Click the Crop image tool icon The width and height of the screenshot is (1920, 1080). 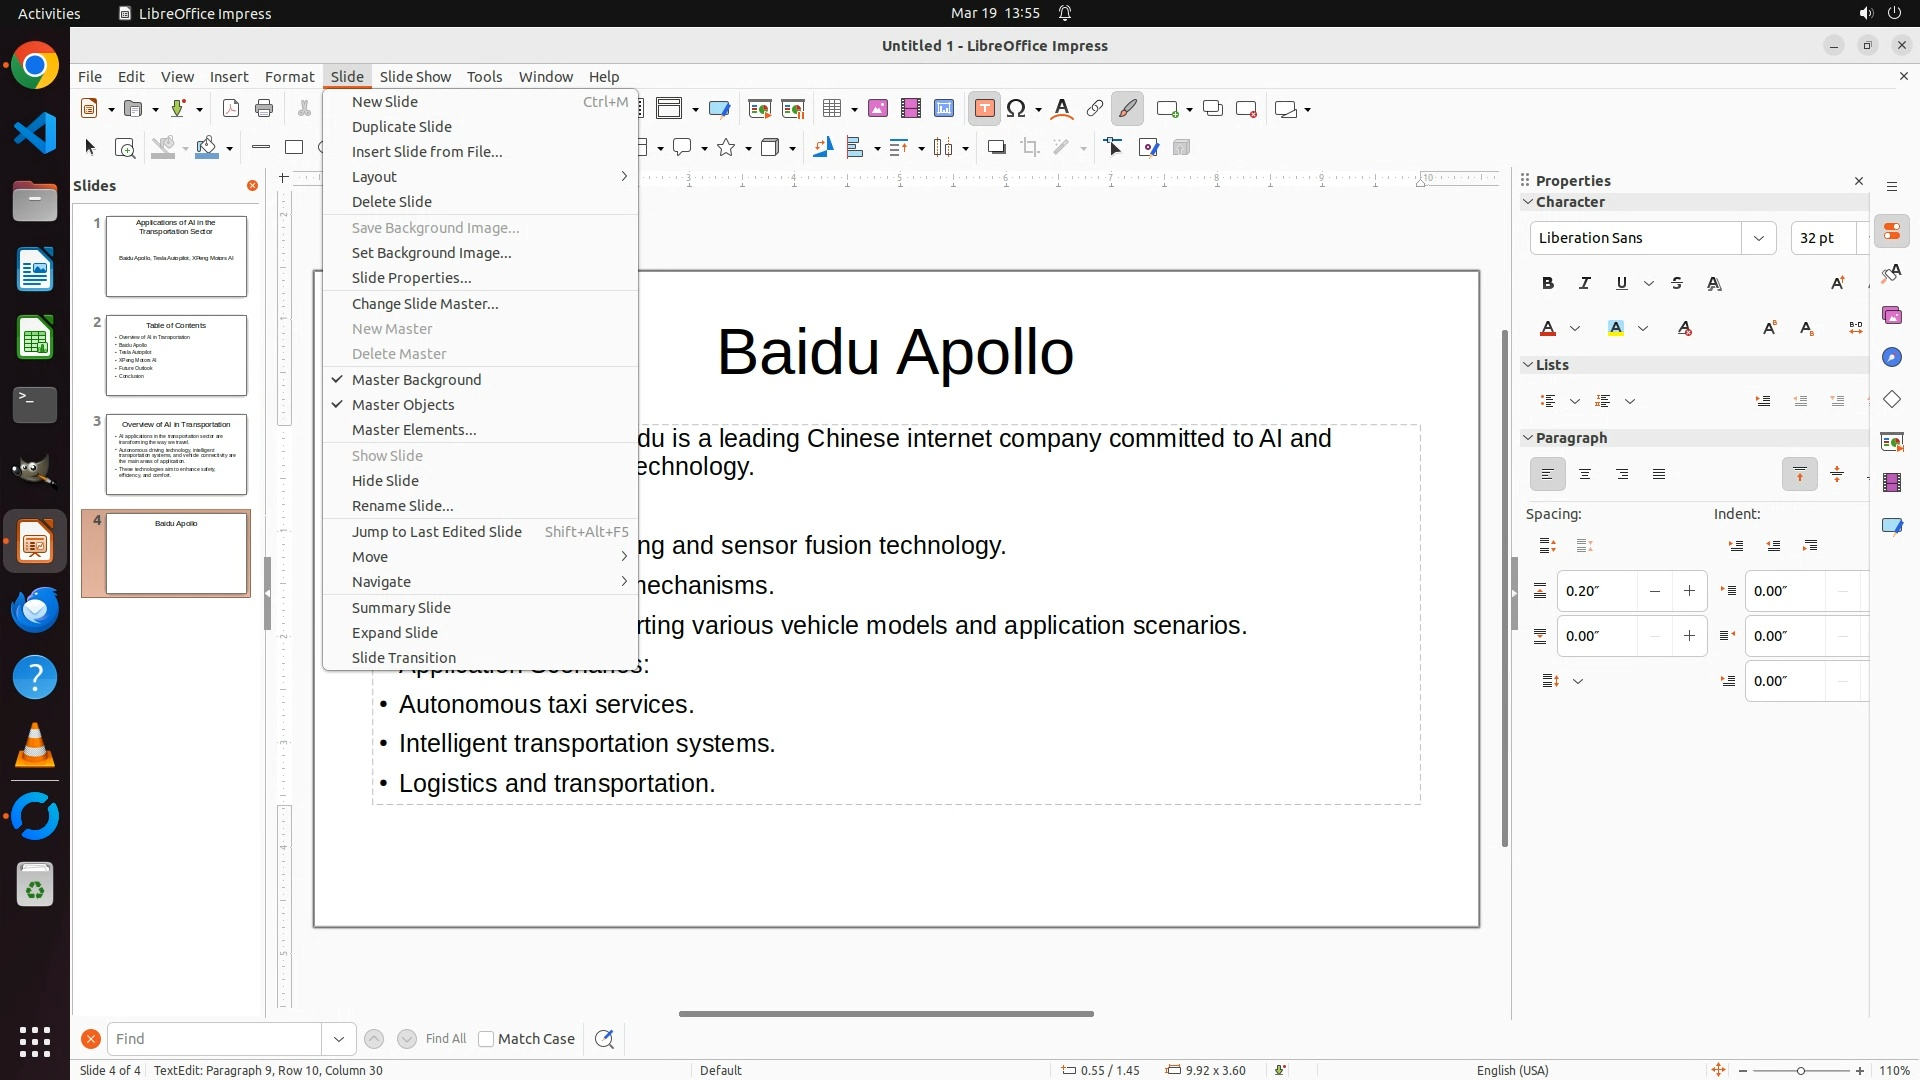click(x=1030, y=148)
